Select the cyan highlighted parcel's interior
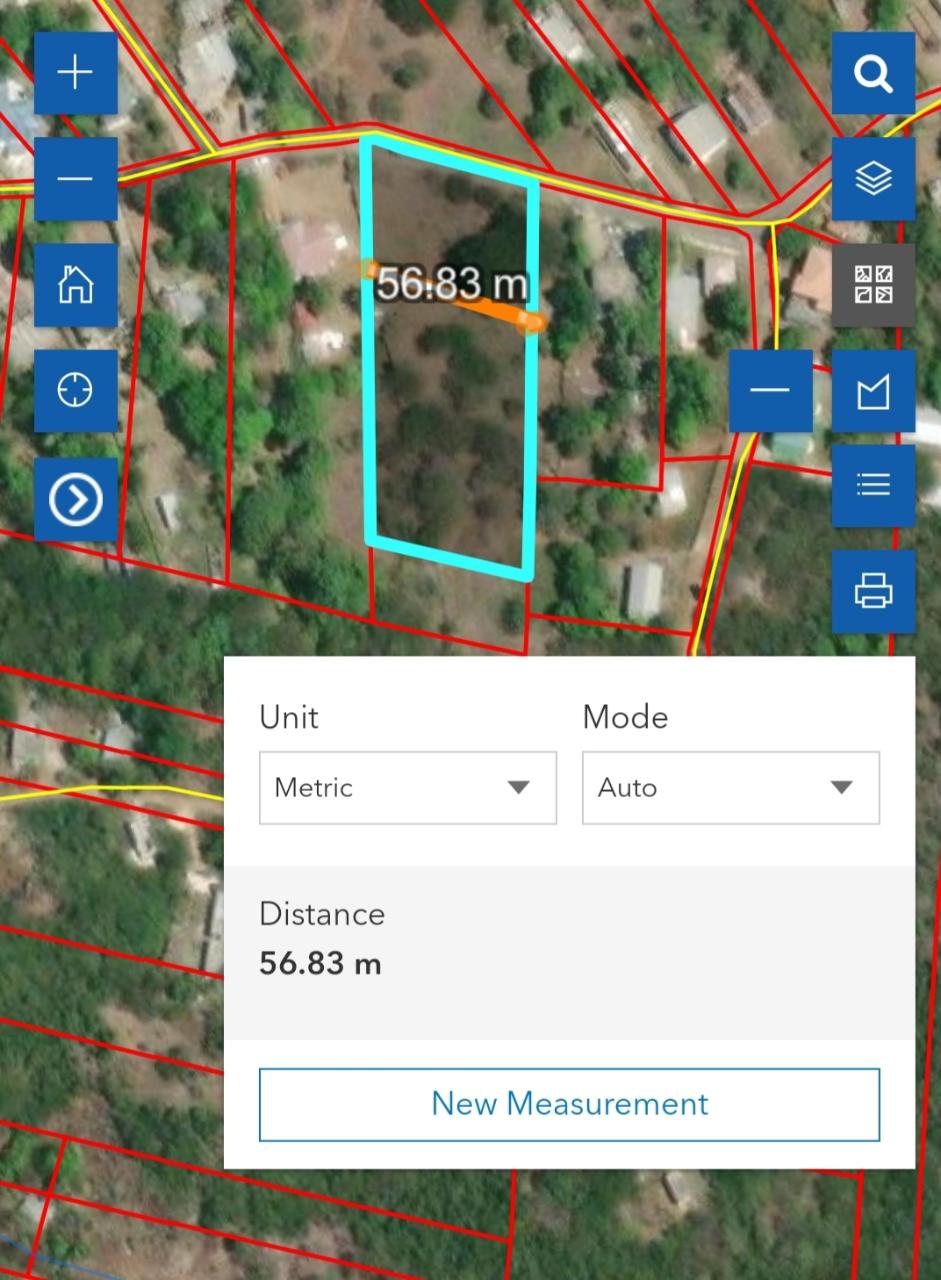The width and height of the screenshot is (941, 1280). point(450,440)
